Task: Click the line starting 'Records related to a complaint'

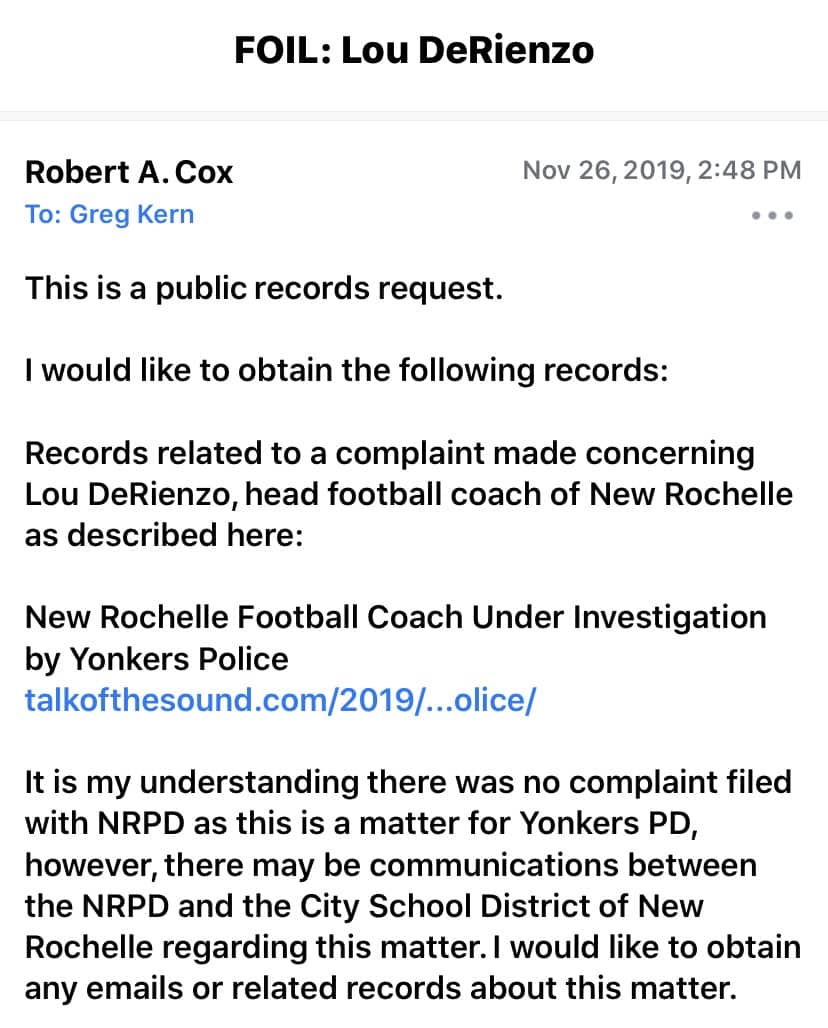Action: click(x=390, y=453)
